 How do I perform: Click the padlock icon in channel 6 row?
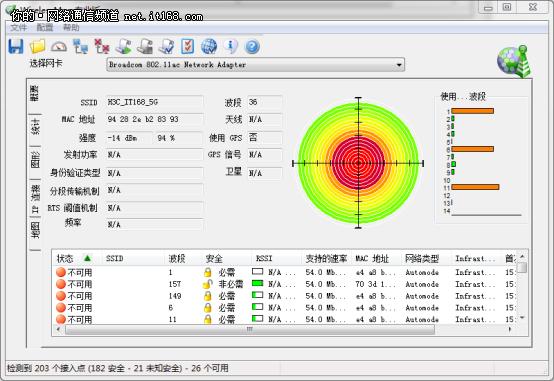(x=208, y=307)
